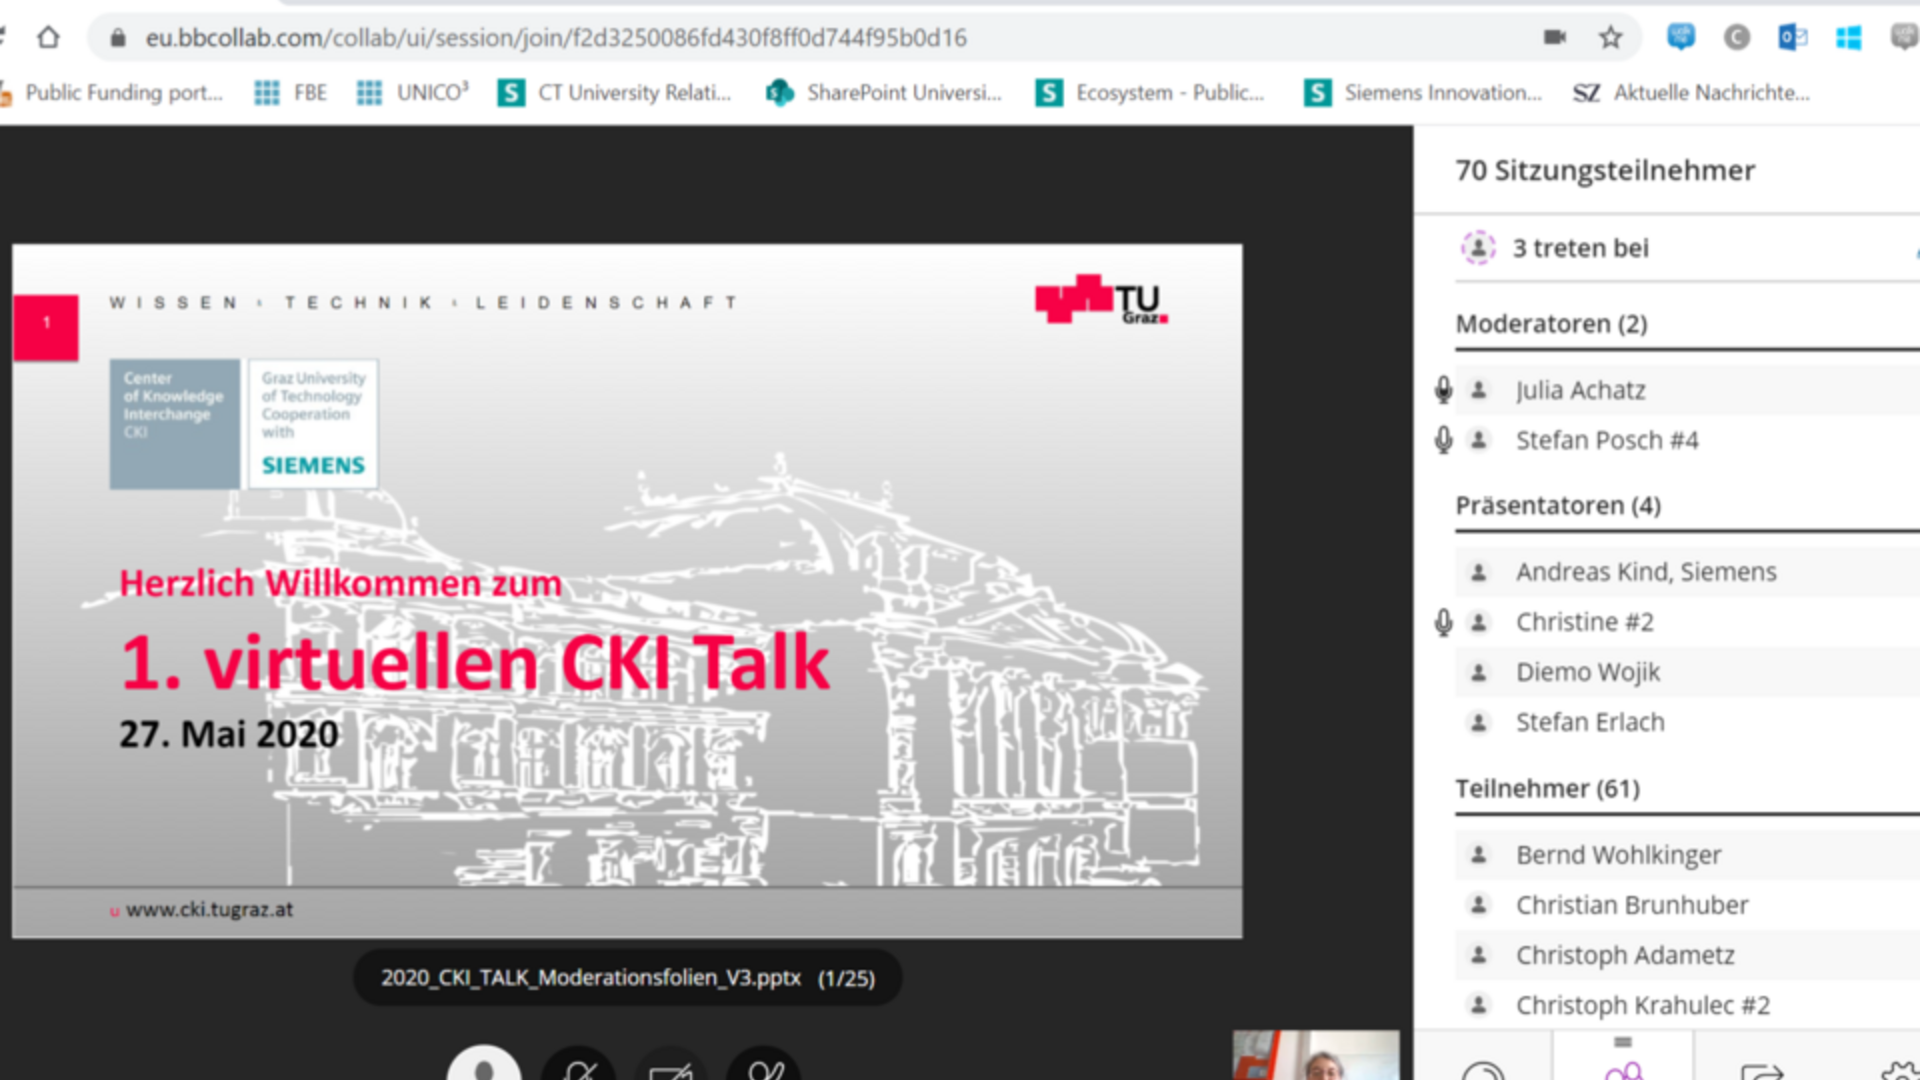Select avatar of Stefan Erlach
Image resolution: width=1920 pixels, height=1080 pixels.
click(x=1479, y=722)
